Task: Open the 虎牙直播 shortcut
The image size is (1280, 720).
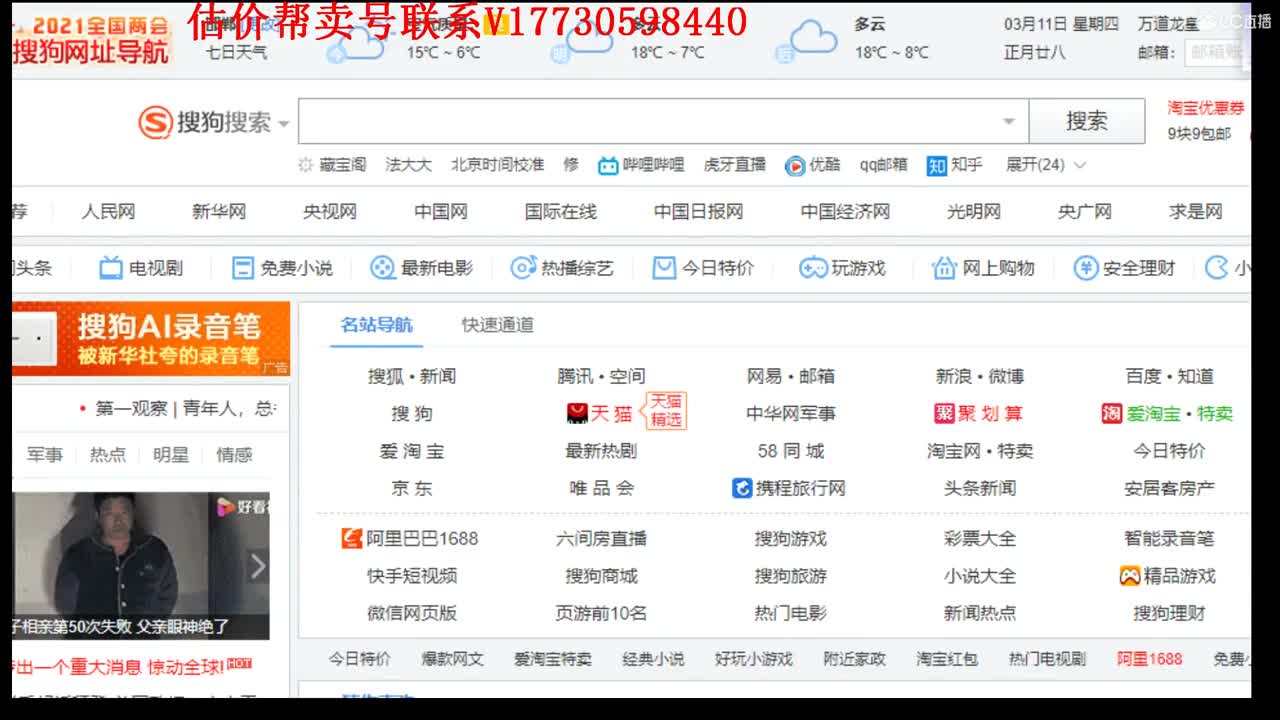Action: [x=735, y=165]
